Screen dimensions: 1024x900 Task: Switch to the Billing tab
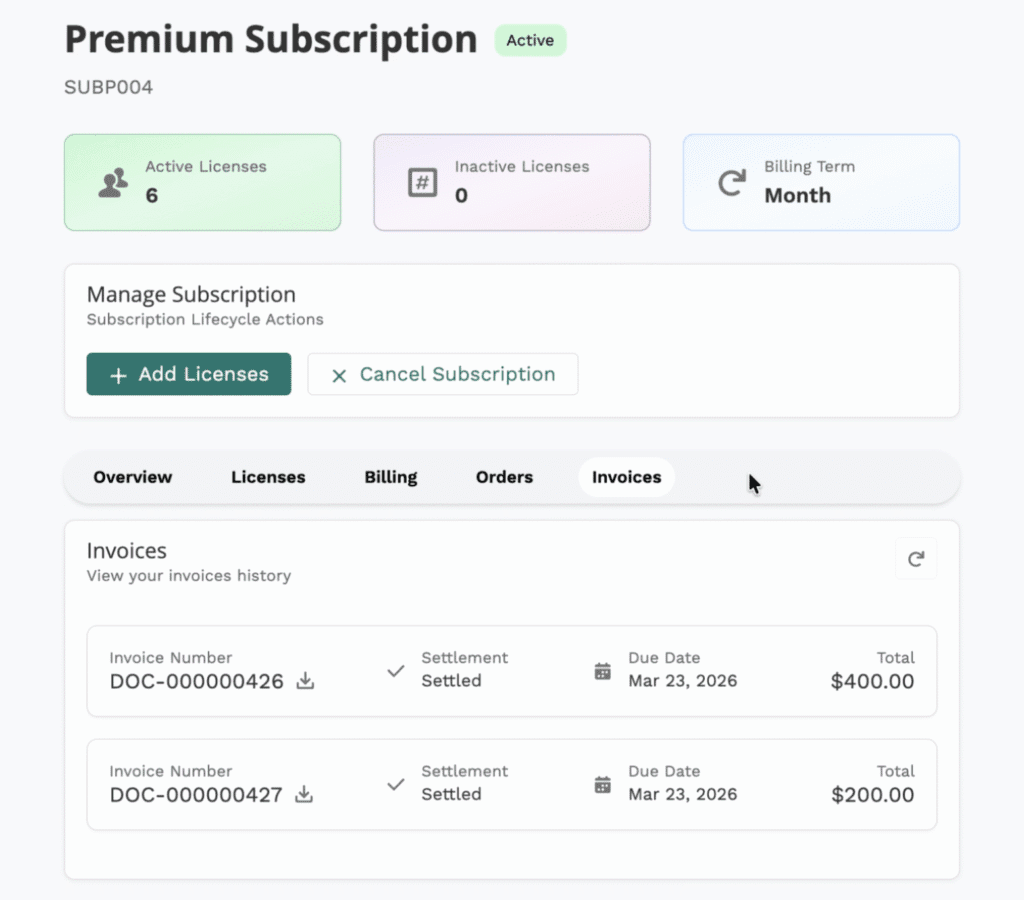click(x=390, y=477)
